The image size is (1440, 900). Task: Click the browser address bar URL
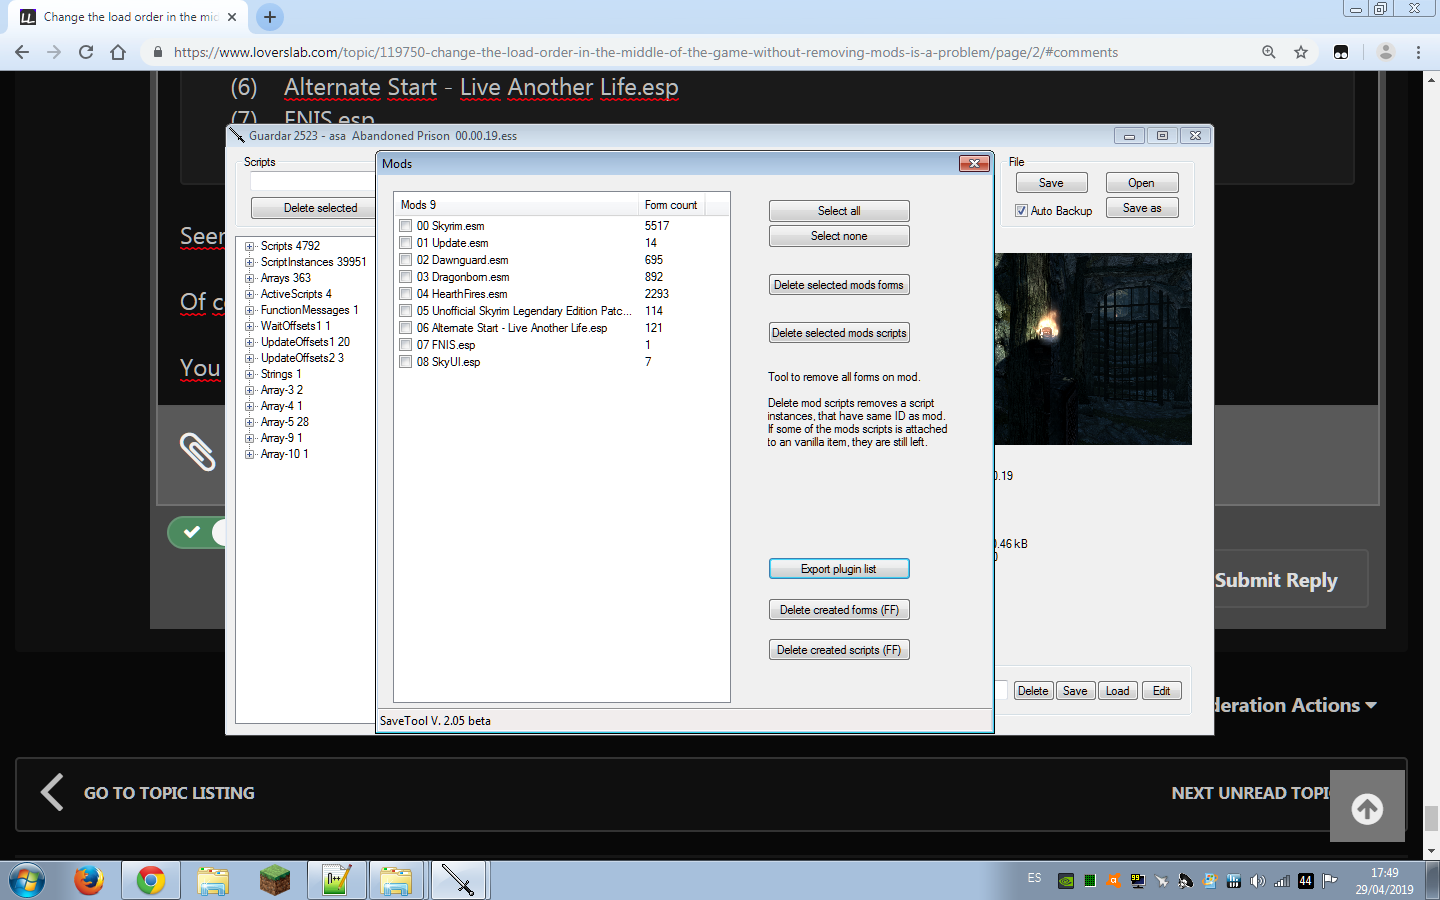646,52
